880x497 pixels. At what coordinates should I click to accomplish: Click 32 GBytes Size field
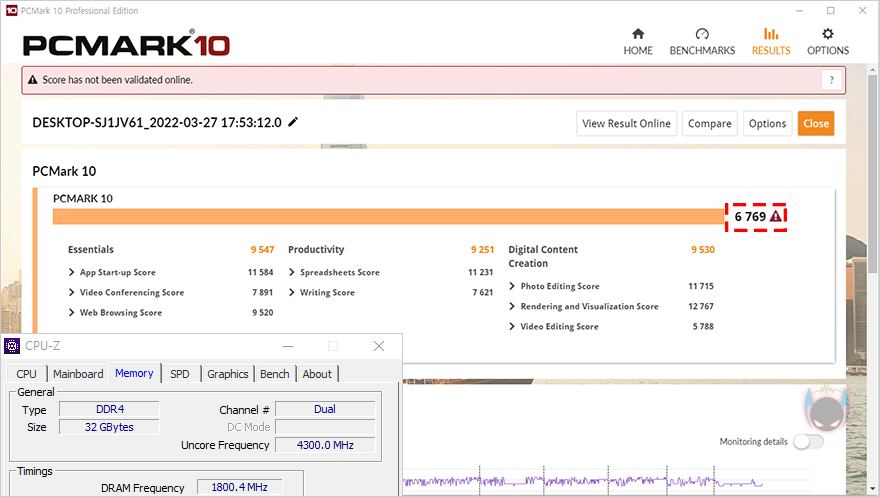(109, 427)
